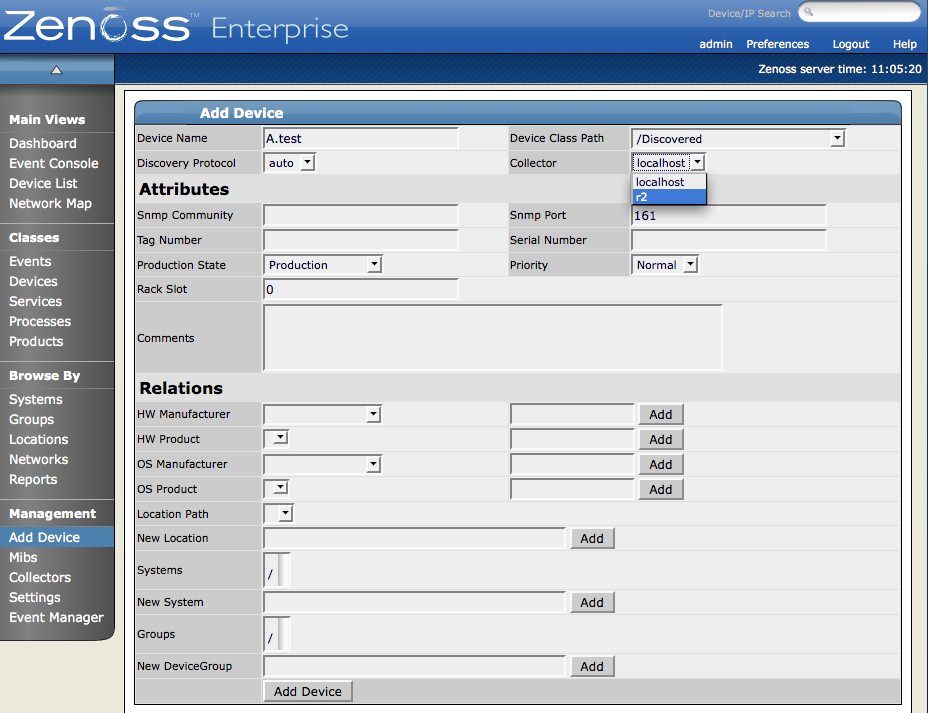Click the Collector dropdown arrow
Viewport: 928px width, 713px height.
click(x=698, y=162)
